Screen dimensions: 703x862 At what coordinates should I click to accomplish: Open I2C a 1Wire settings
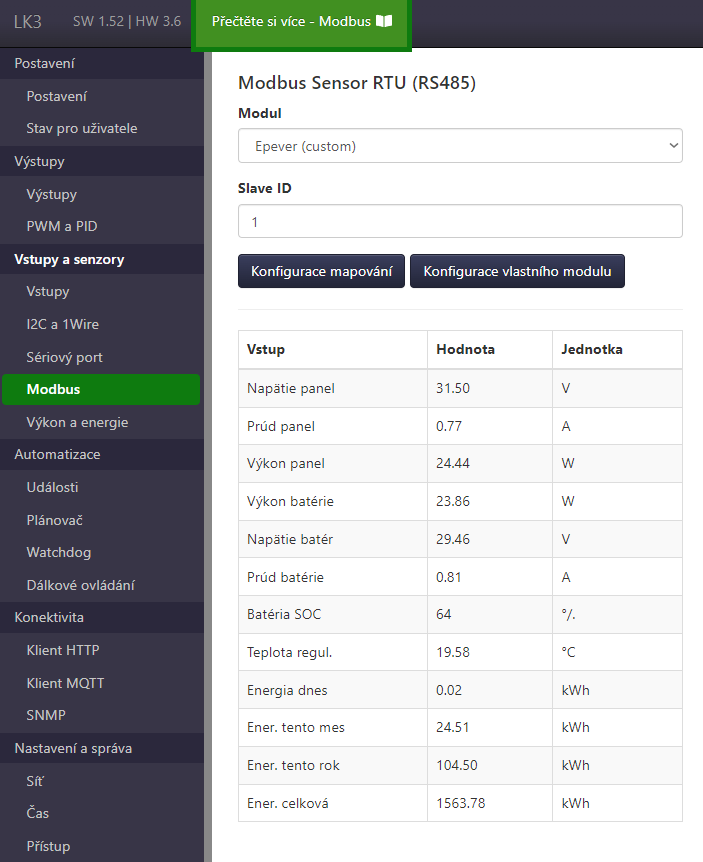point(62,324)
